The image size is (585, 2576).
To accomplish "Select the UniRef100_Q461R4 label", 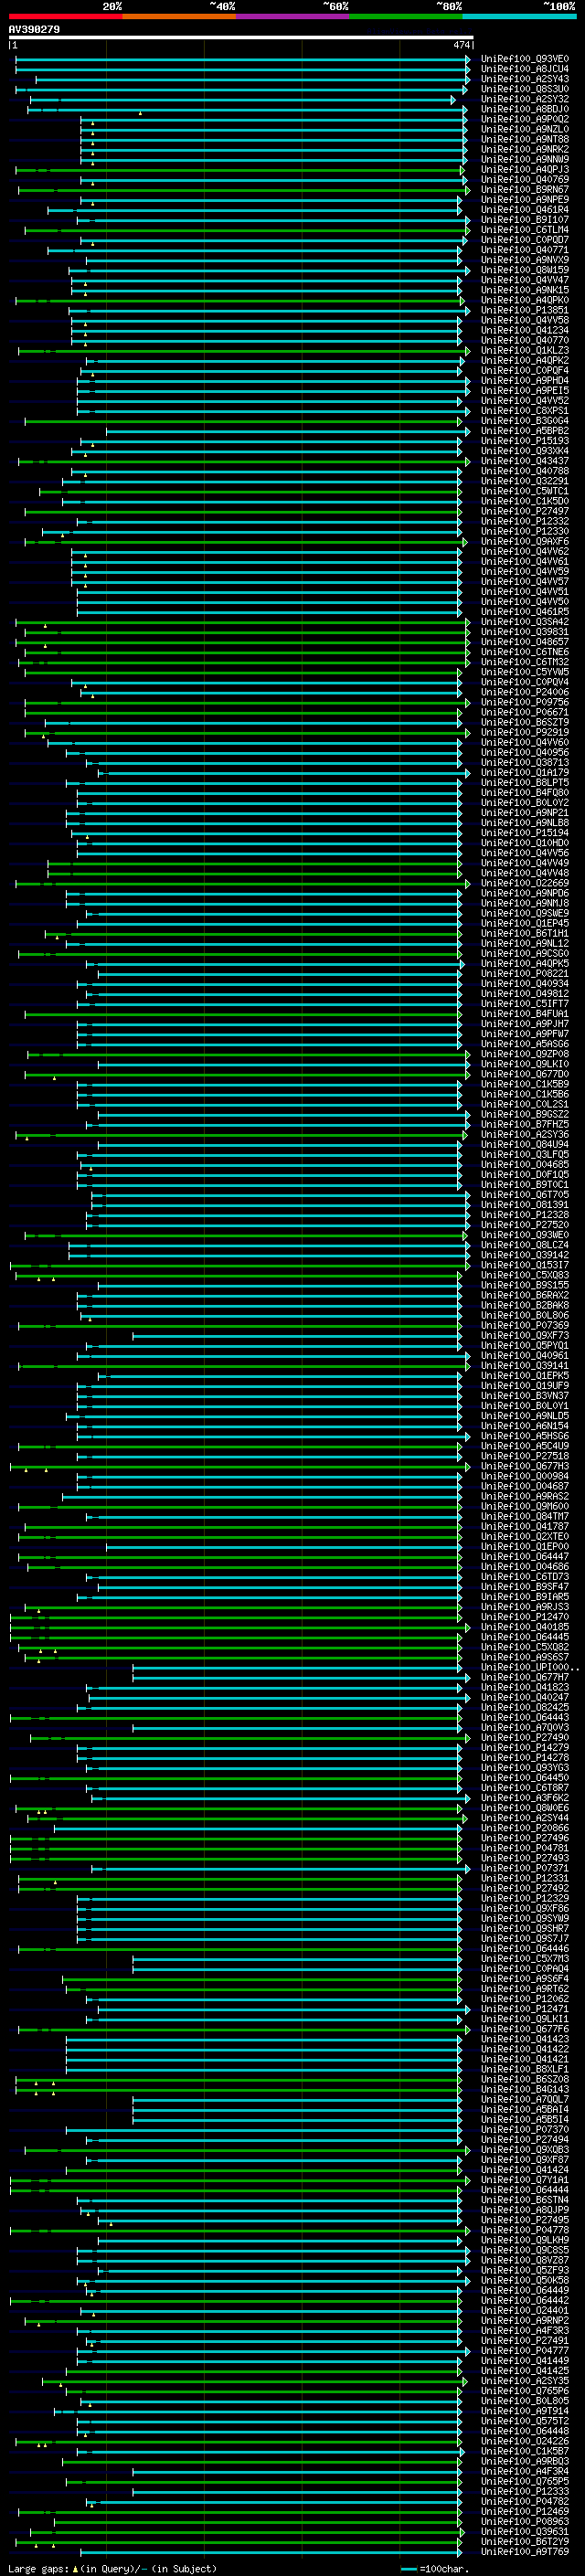I will pos(524,210).
